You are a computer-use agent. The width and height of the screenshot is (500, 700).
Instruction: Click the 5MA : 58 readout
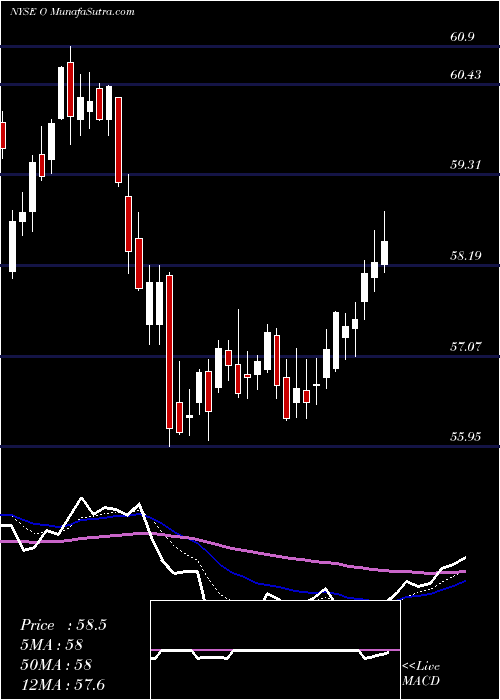pyautogui.click(x=52, y=645)
